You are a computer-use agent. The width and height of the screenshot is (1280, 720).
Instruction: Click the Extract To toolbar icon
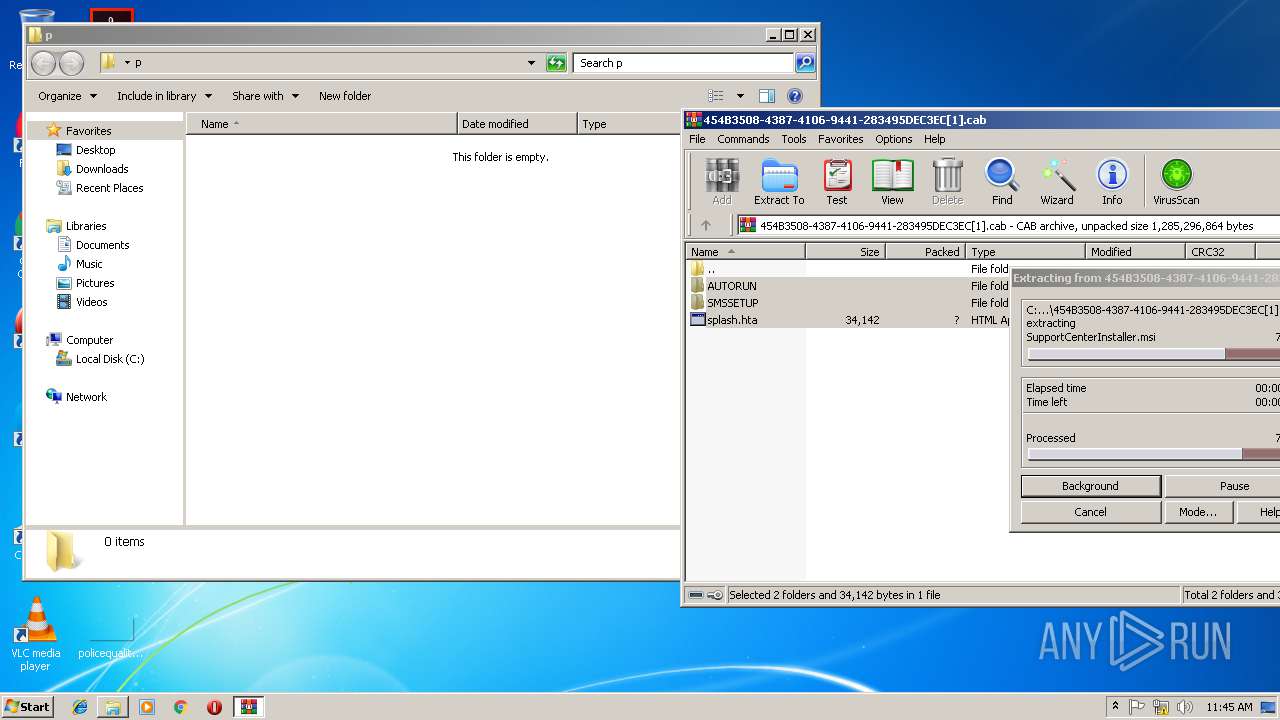click(779, 182)
